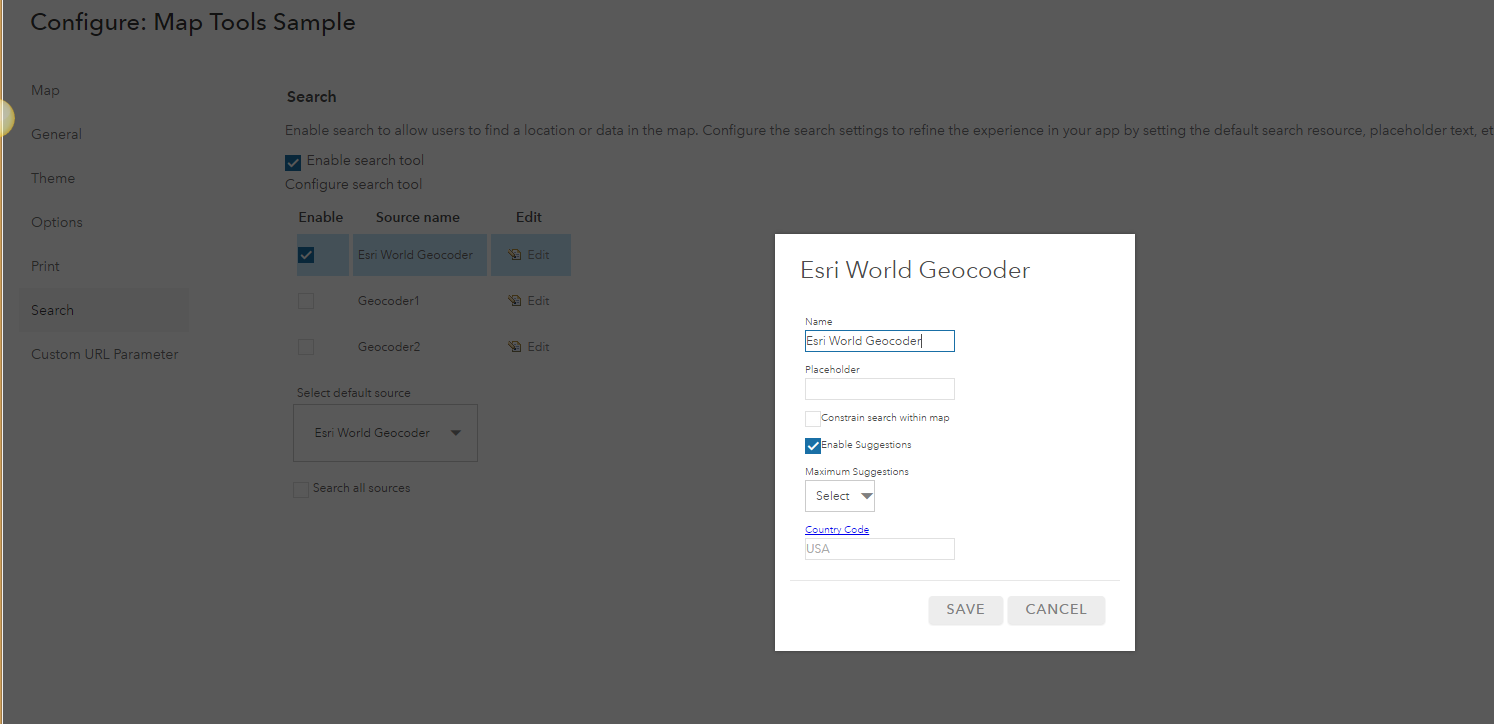Follow the Country Code link
This screenshot has width=1494, height=724.
click(837, 530)
